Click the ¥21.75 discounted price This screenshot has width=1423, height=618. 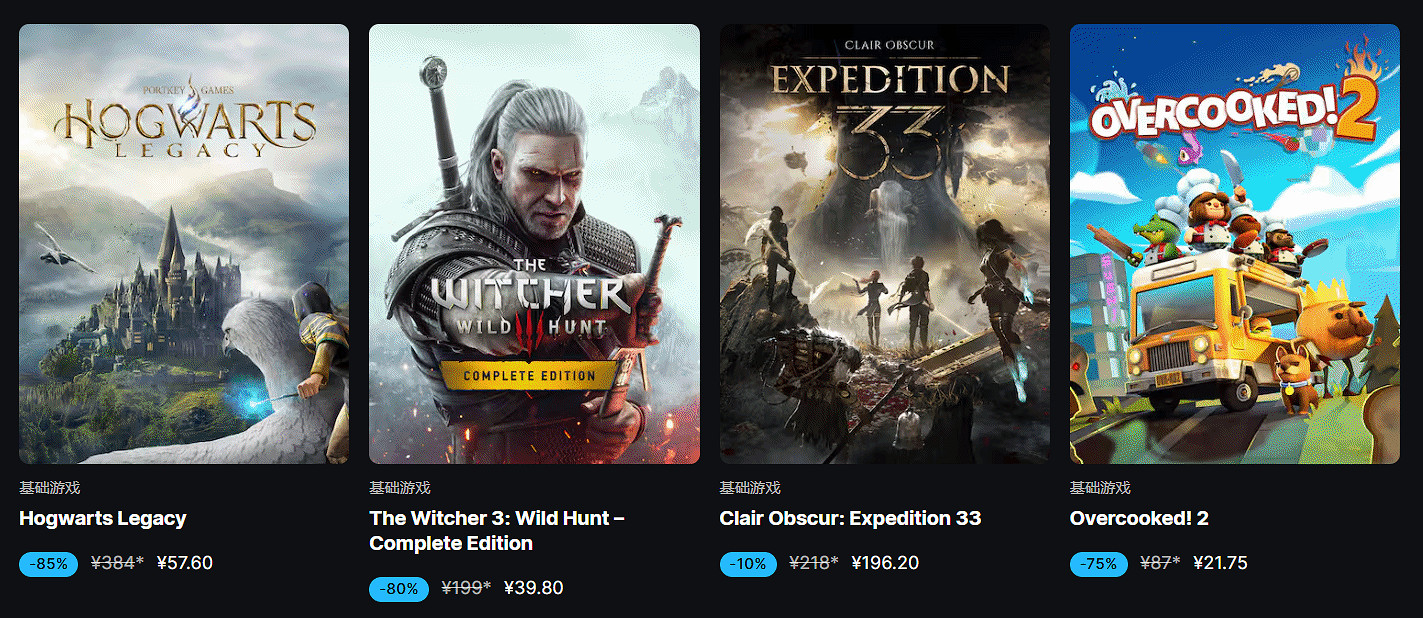[x=1220, y=563]
